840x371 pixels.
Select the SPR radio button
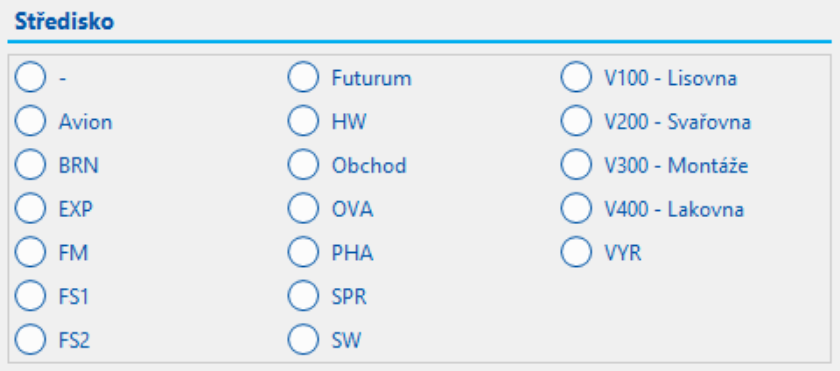(x=303, y=296)
